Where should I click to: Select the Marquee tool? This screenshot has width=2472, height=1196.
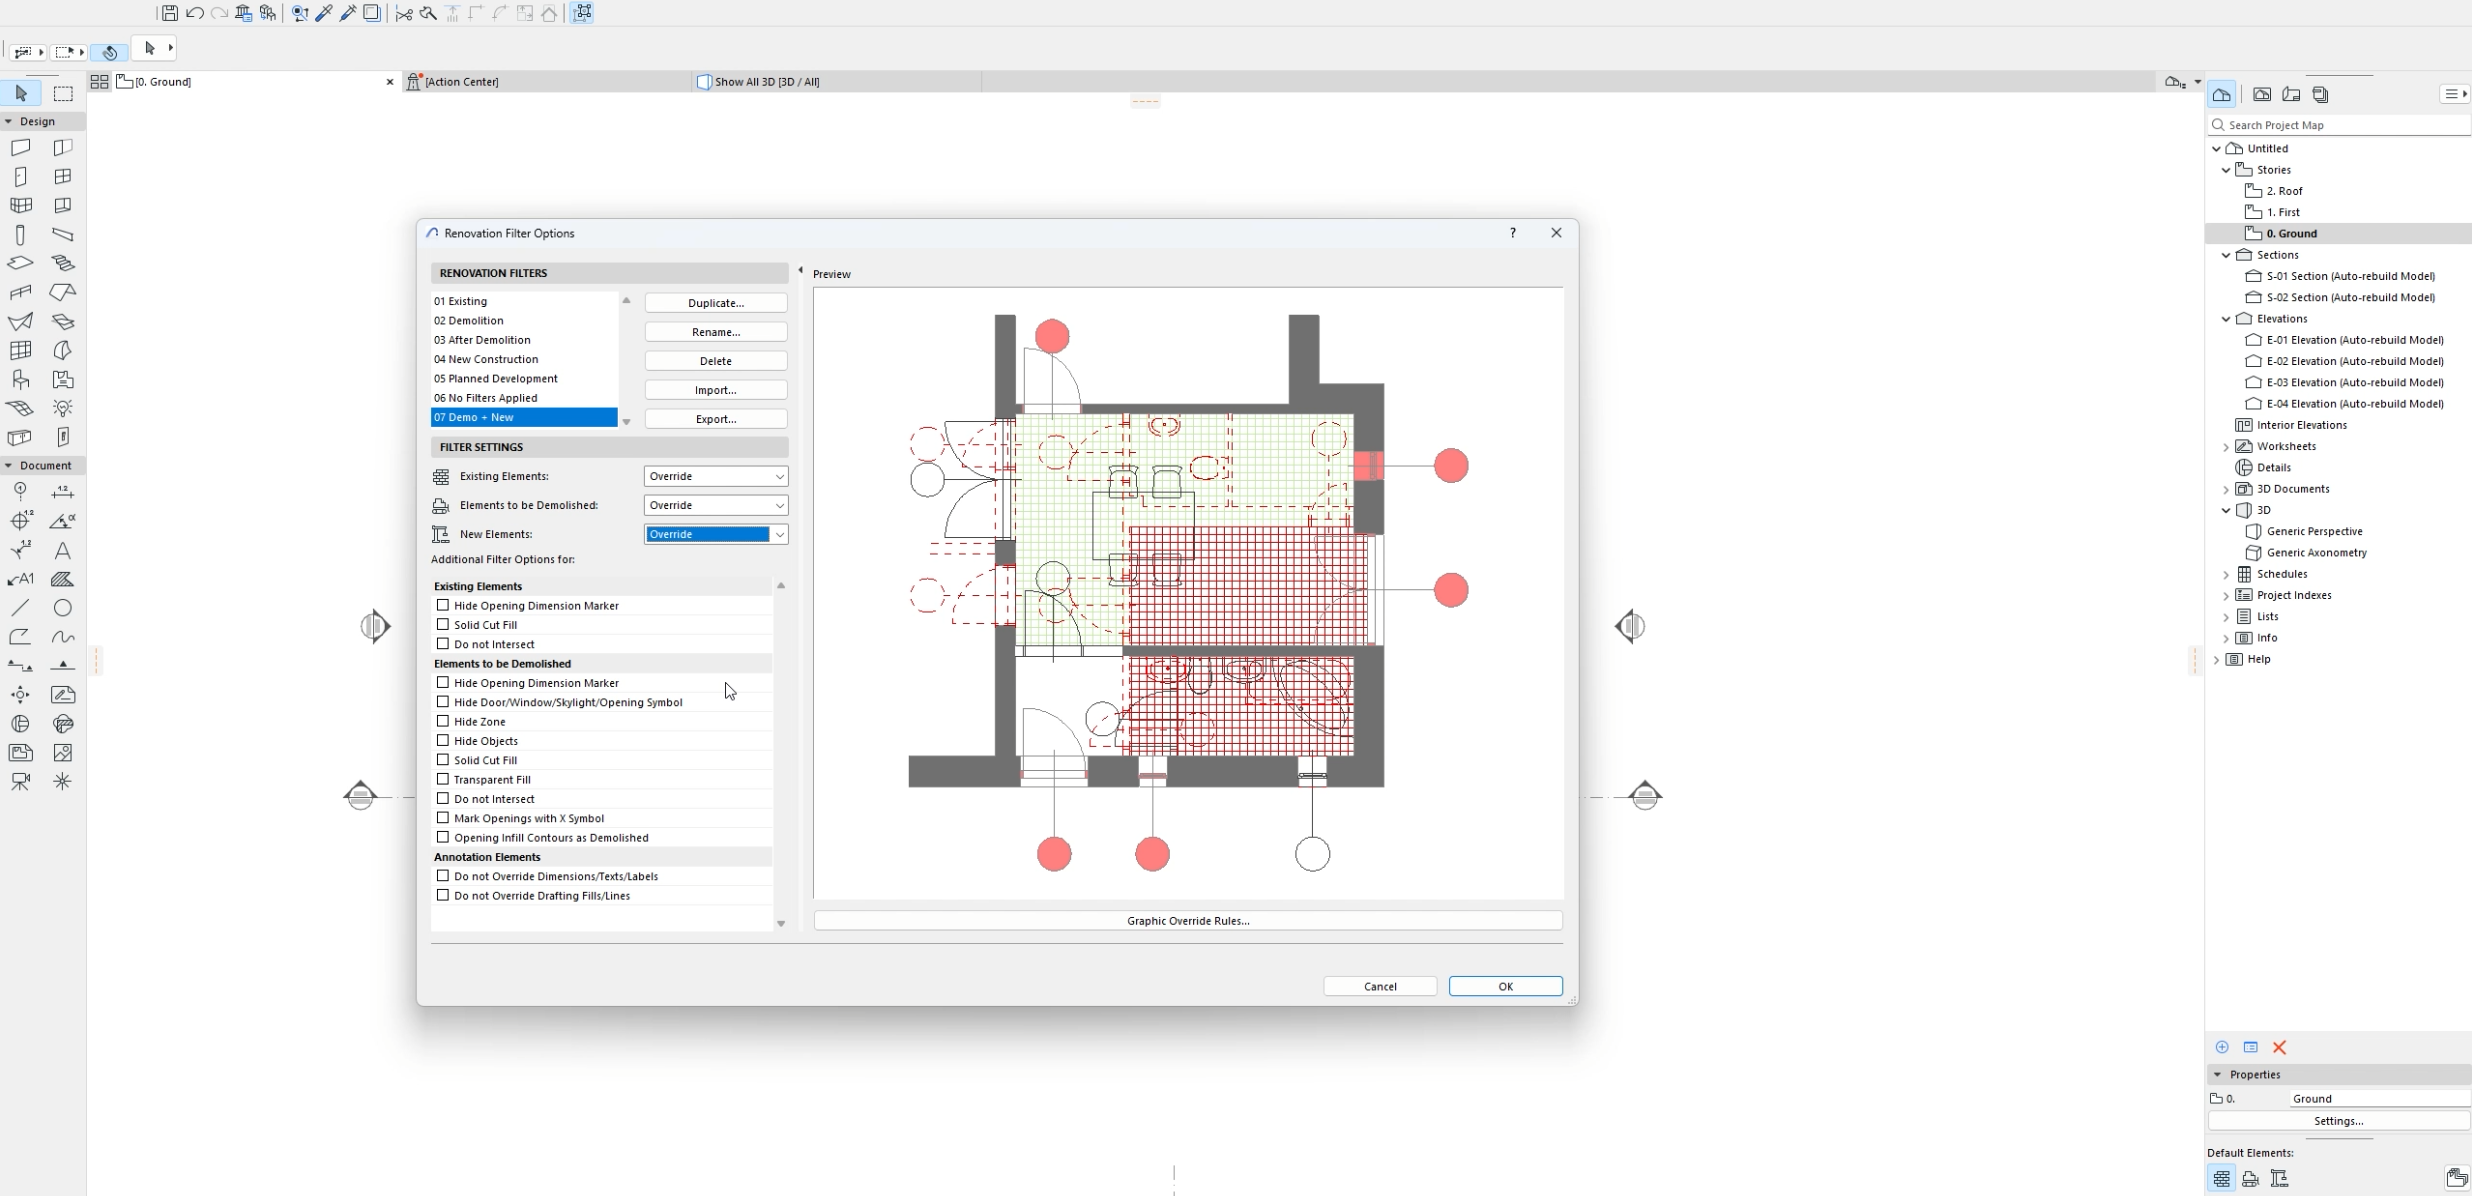point(63,93)
